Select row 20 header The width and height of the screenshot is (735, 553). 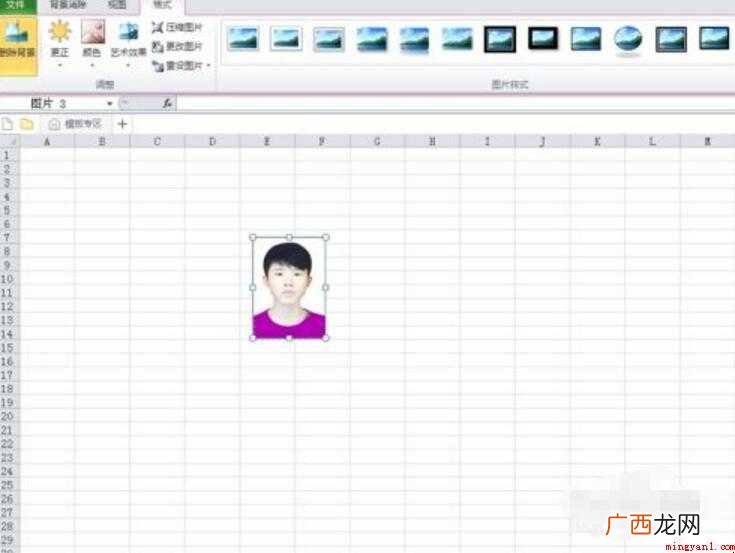click(7, 416)
